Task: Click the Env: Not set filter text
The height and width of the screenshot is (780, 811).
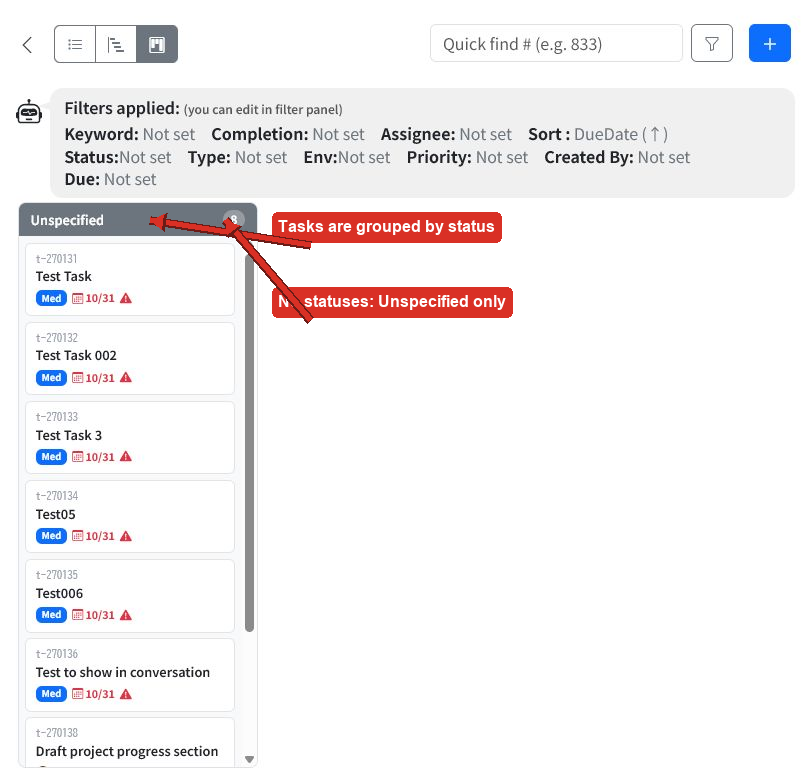Action: [x=347, y=157]
